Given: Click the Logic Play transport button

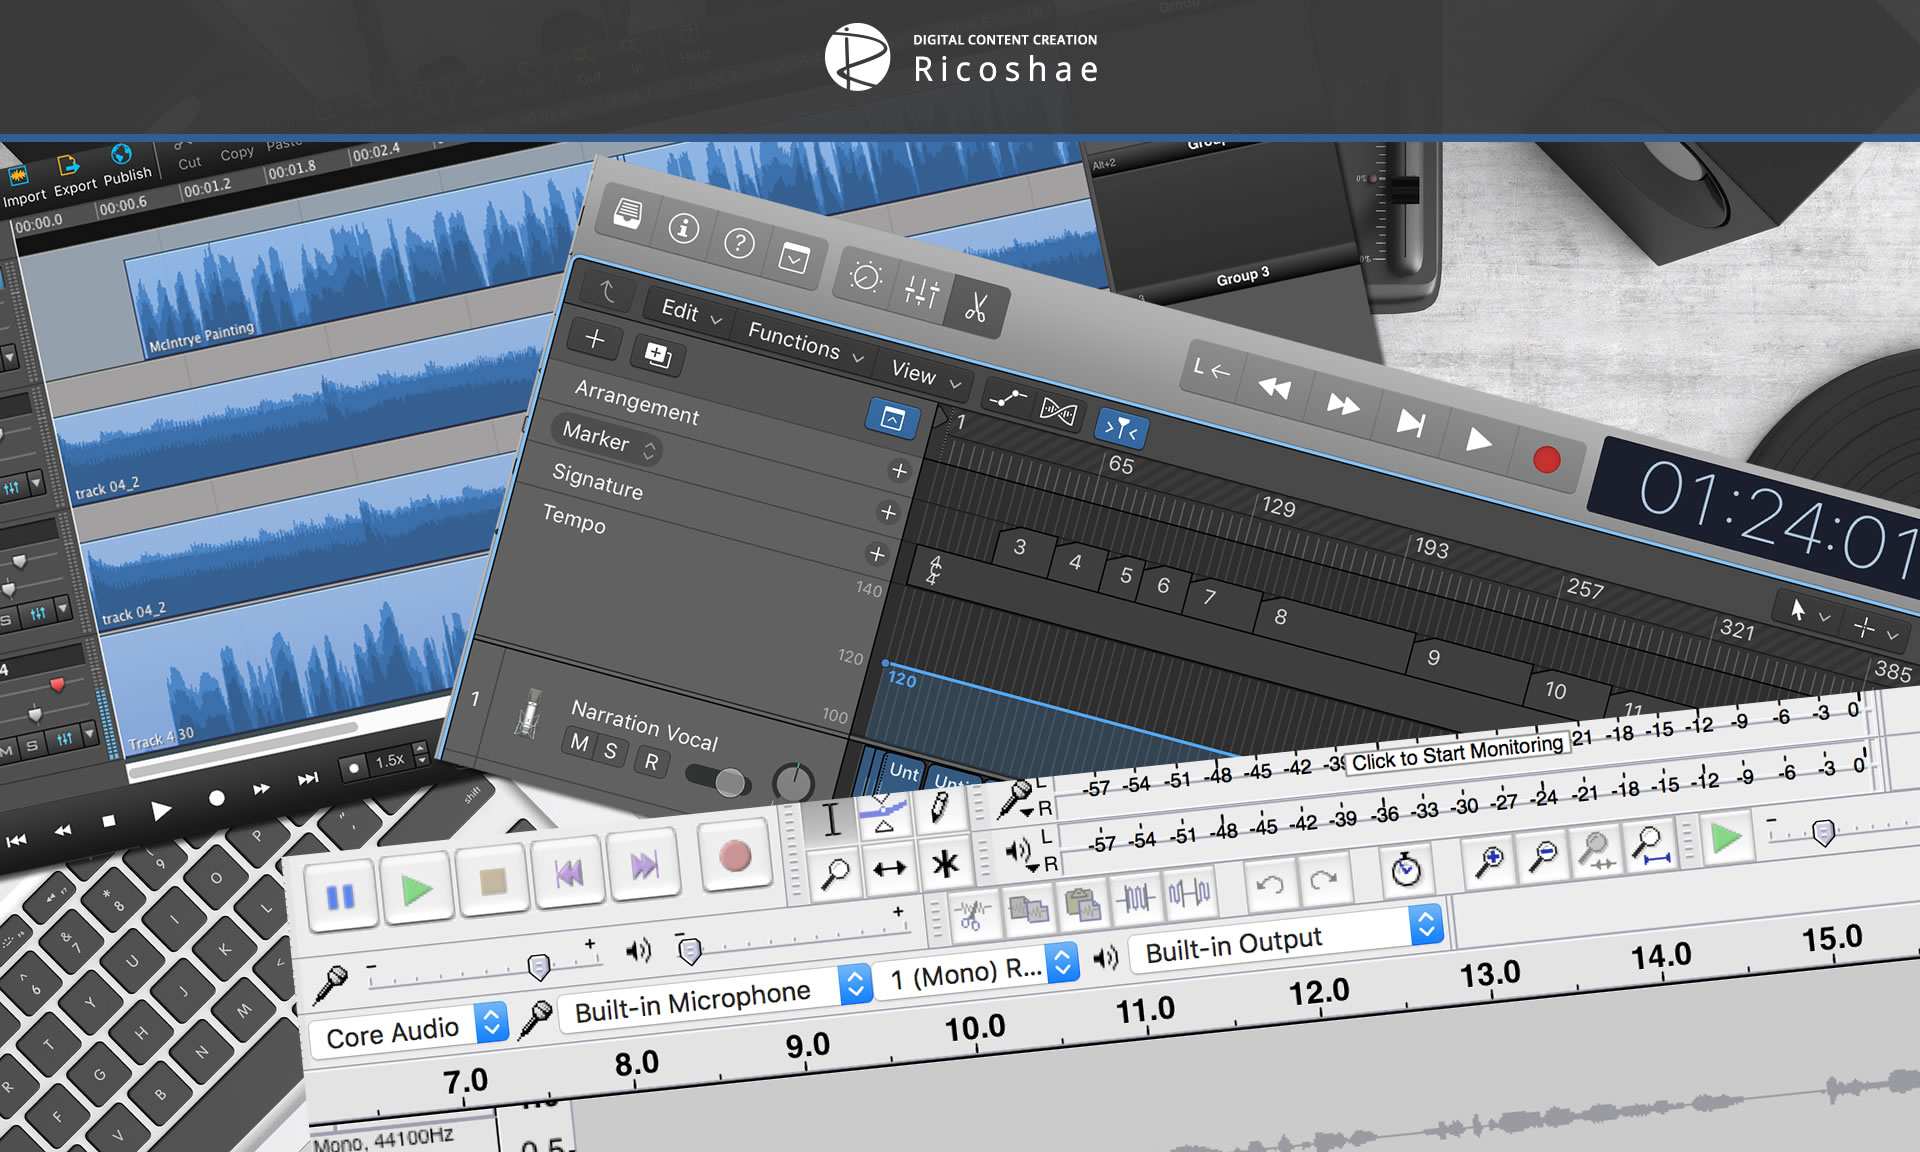Looking at the screenshot, I should tap(1478, 440).
